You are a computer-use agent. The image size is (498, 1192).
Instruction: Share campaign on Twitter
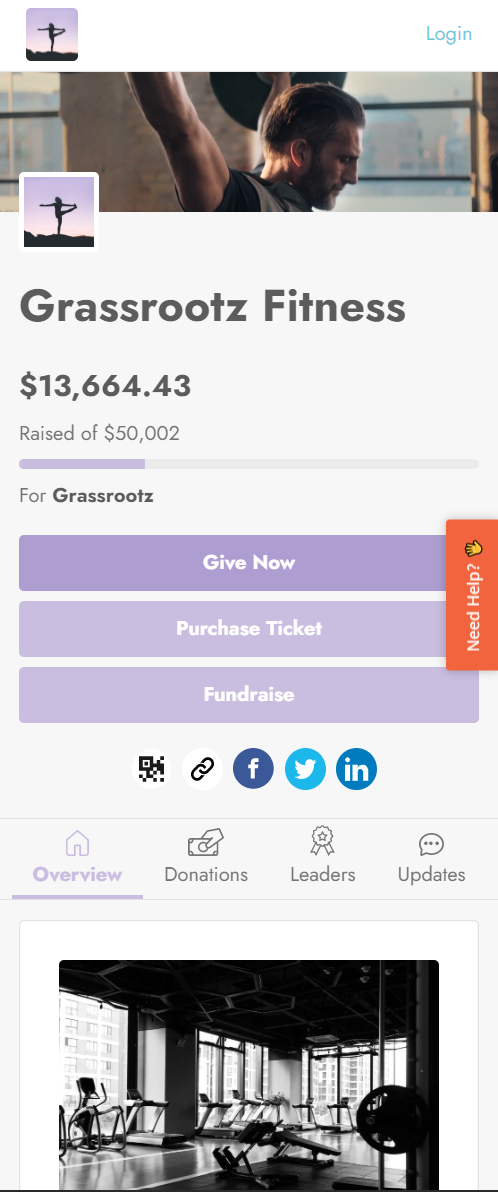(x=305, y=769)
